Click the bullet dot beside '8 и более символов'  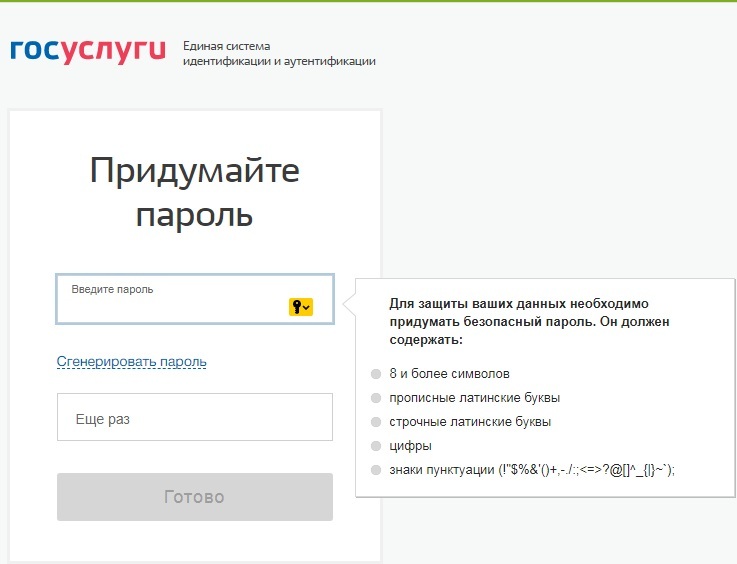[x=376, y=374]
